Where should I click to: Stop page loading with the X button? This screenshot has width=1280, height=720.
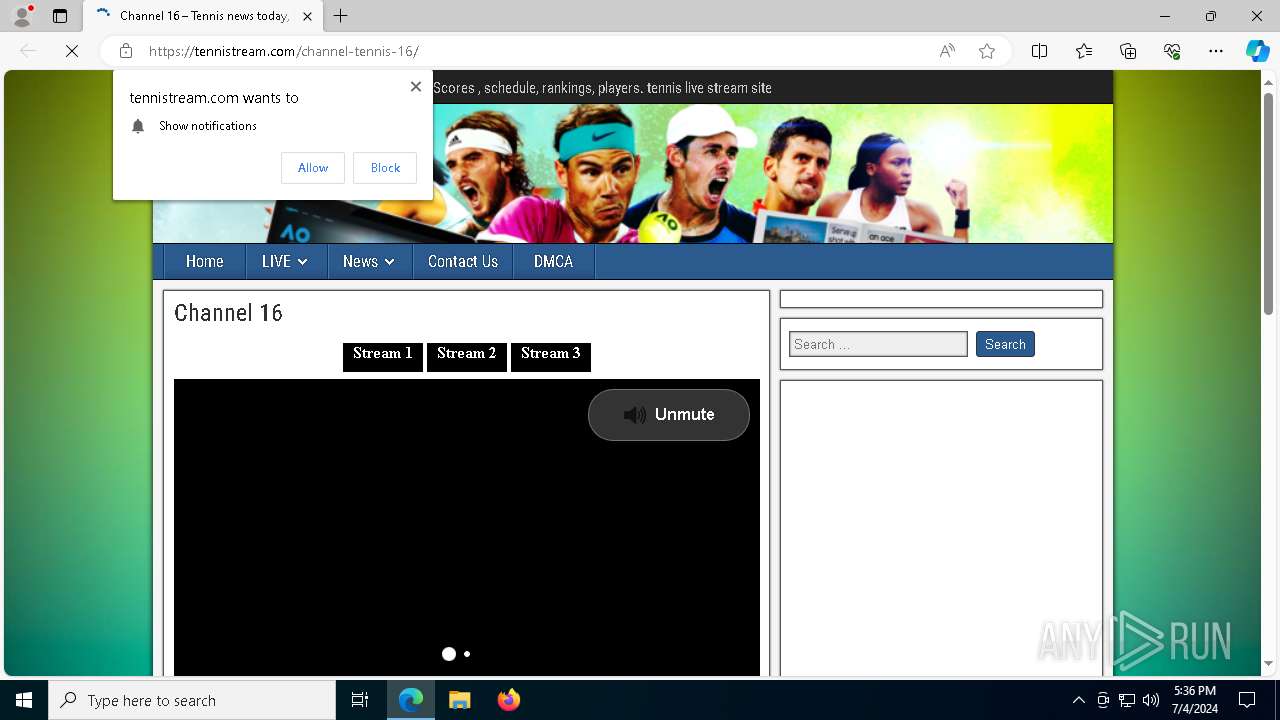[x=72, y=51]
